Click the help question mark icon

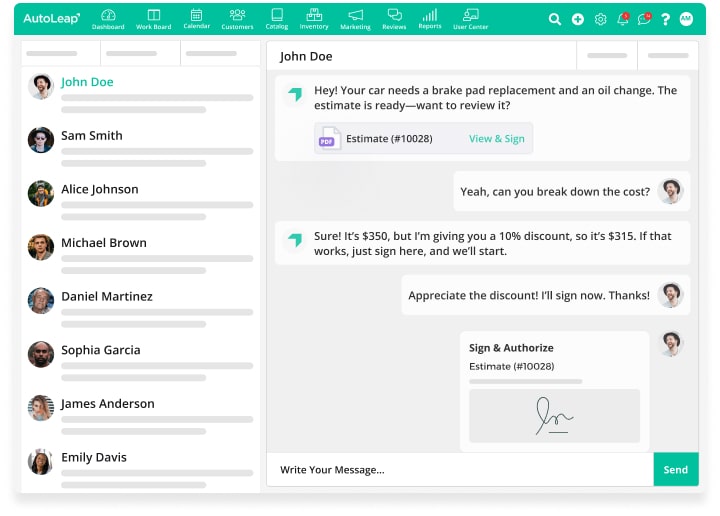pos(665,19)
